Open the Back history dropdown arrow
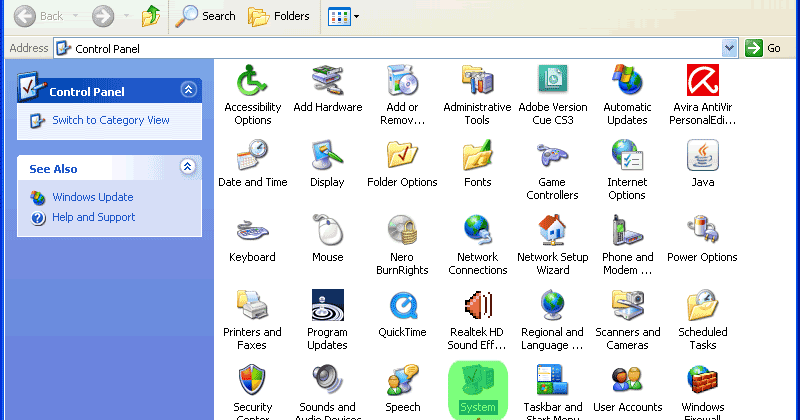 click(x=76, y=16)
